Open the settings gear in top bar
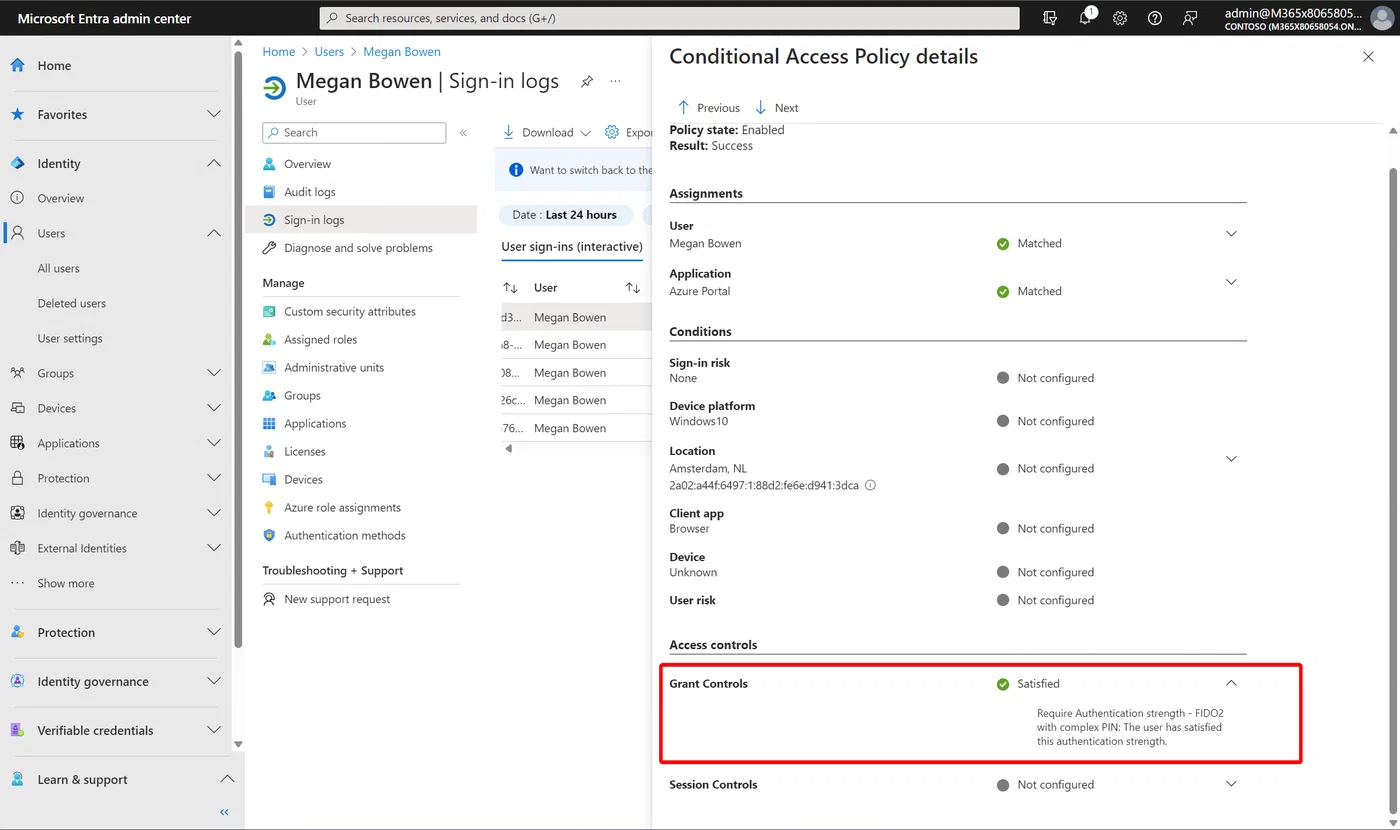 (x=1120, y=18)
